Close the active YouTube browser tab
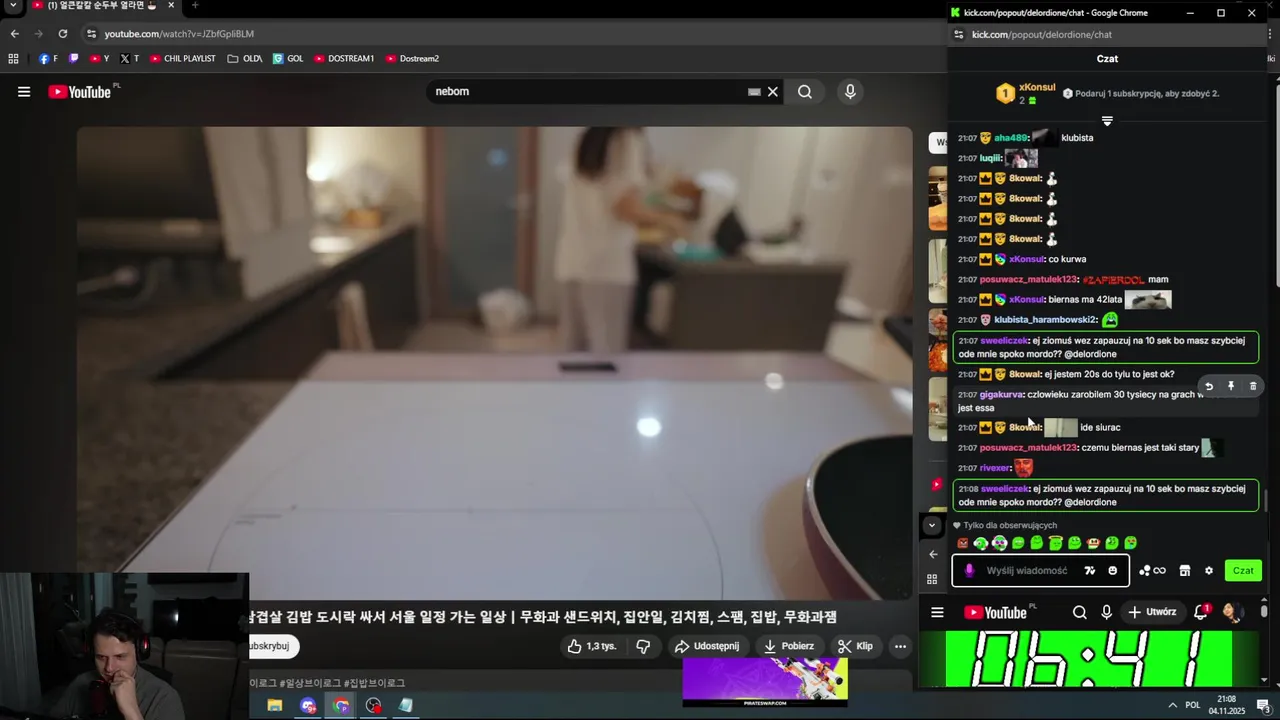 [x=171, y=5]
